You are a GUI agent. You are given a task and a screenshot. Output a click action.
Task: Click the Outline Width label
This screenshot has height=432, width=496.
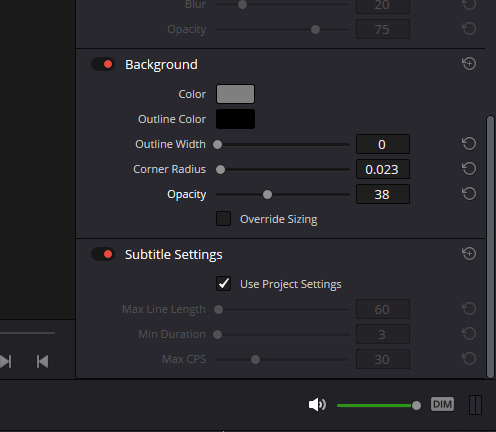pyautogui.click(x=170, y=144)
